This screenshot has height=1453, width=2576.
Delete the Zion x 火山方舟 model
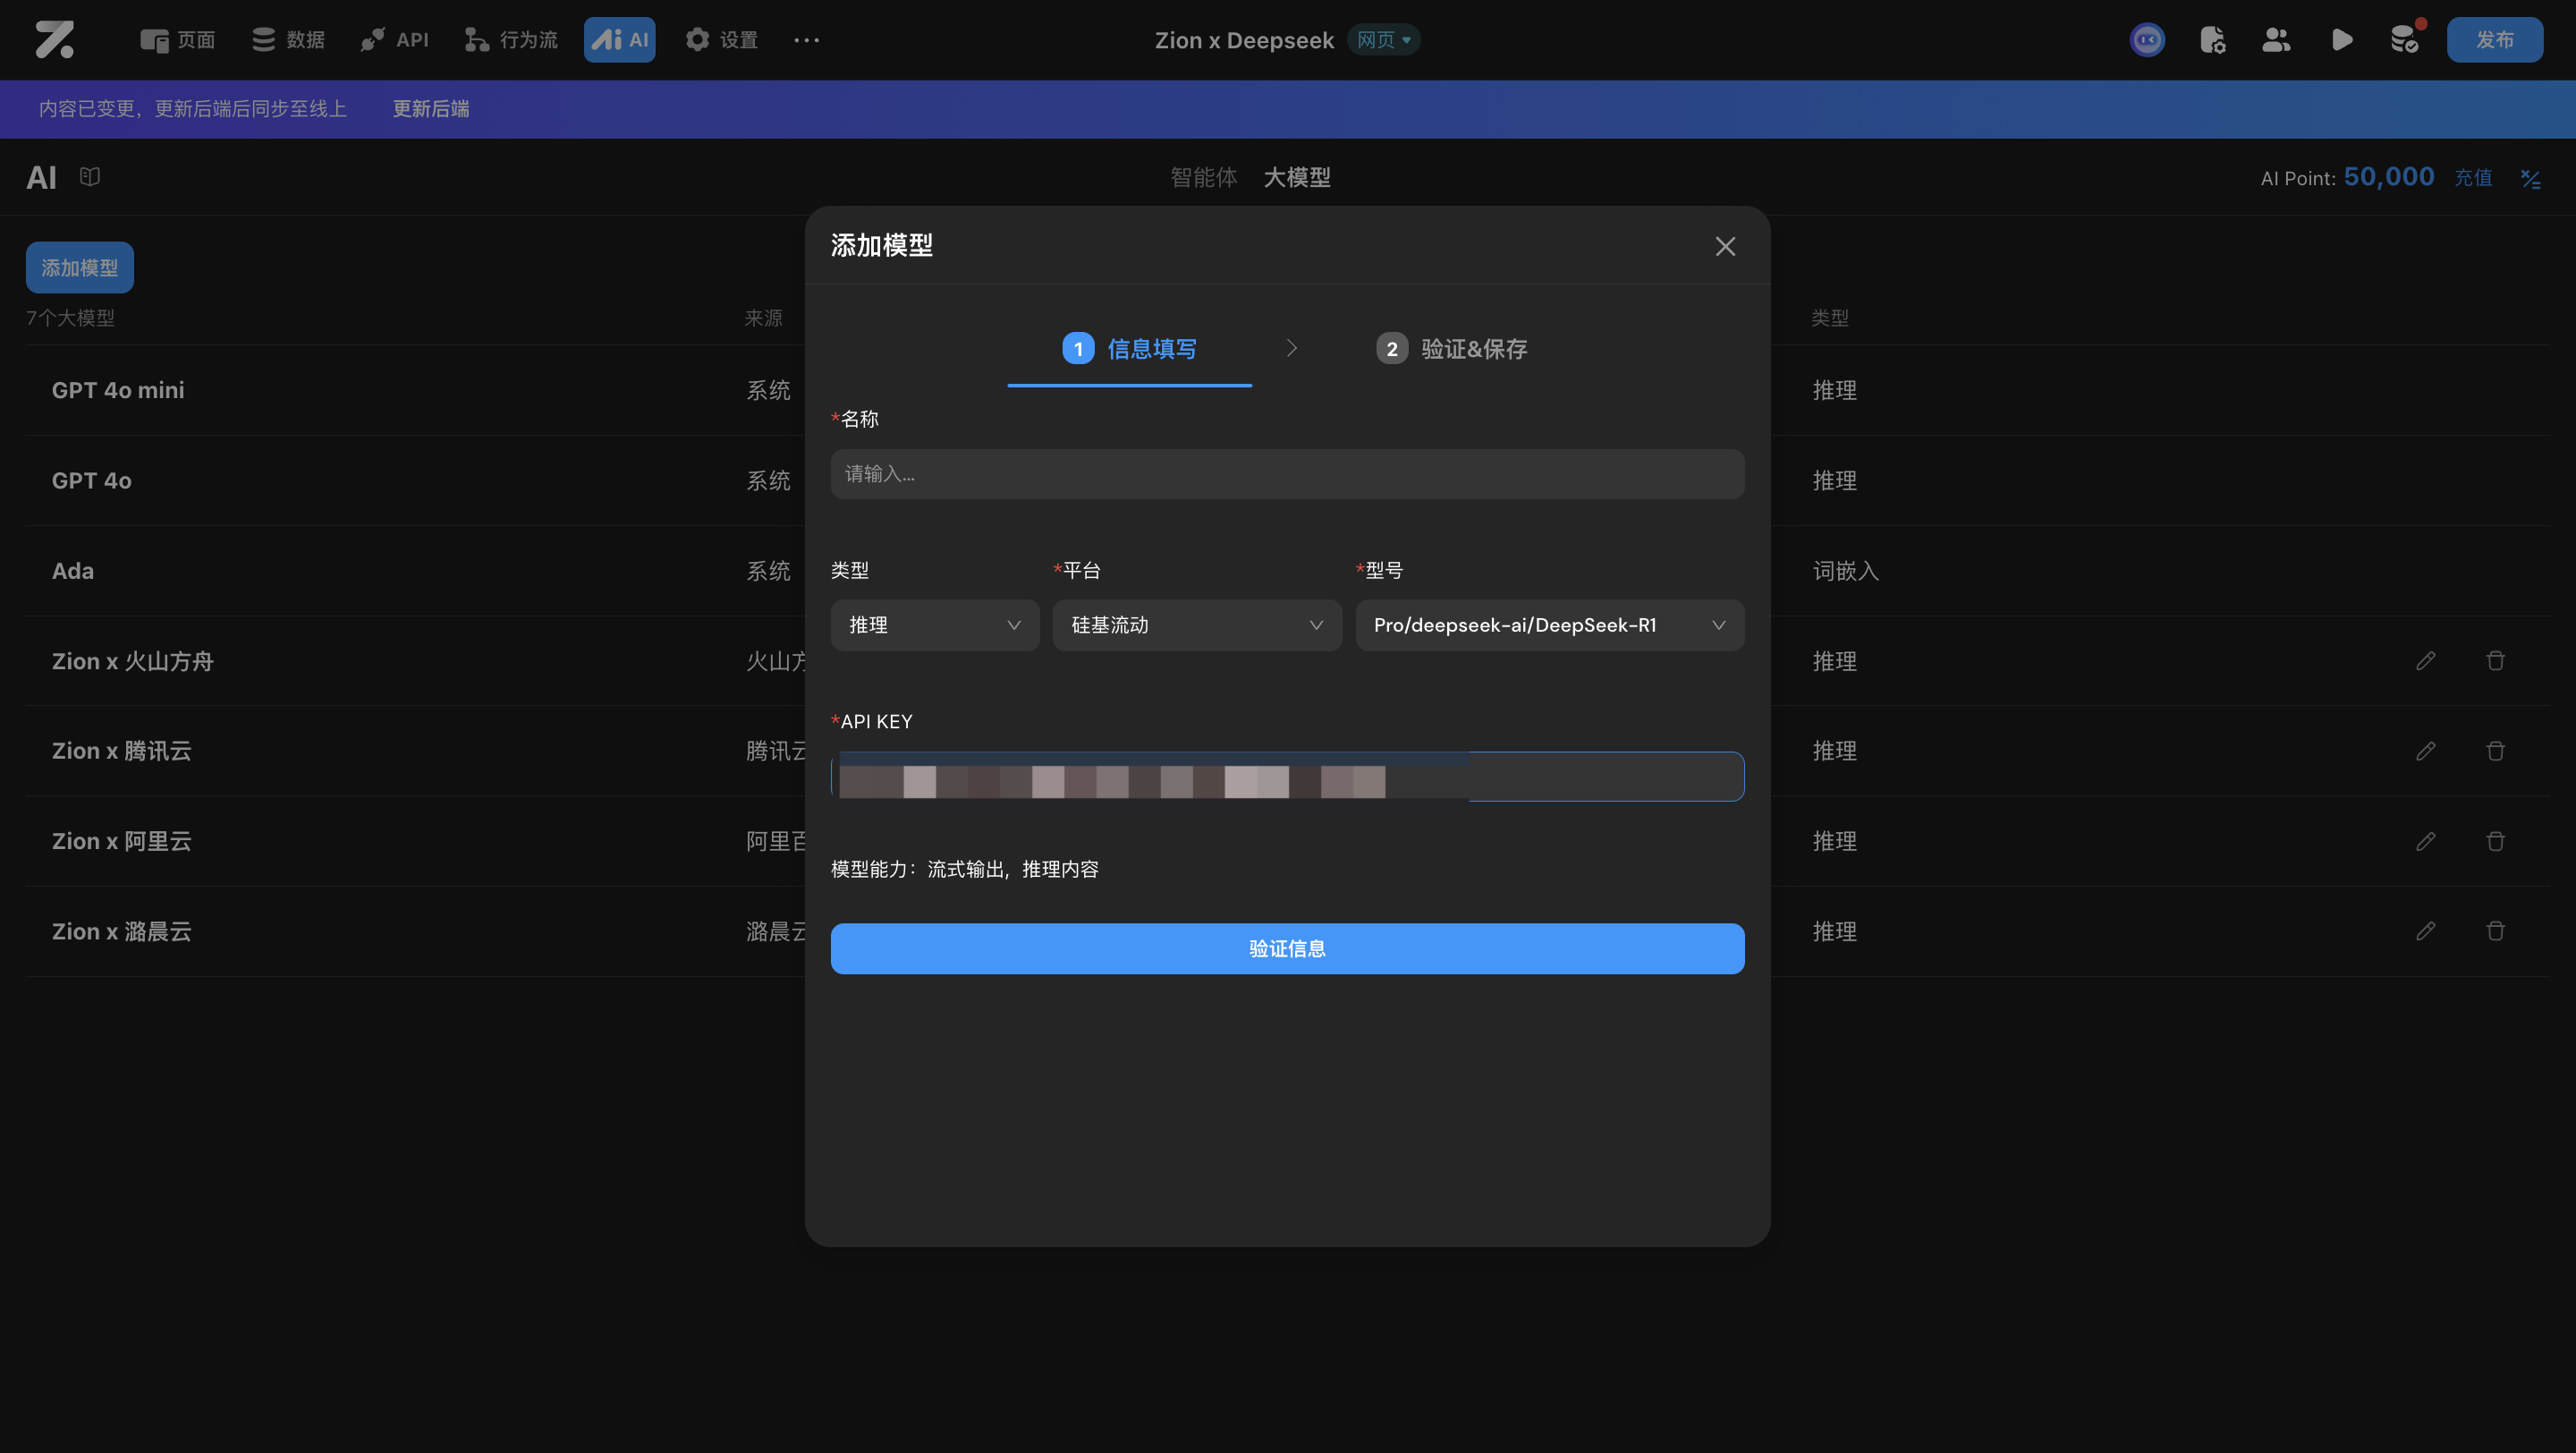click(x=2496, y=661)
